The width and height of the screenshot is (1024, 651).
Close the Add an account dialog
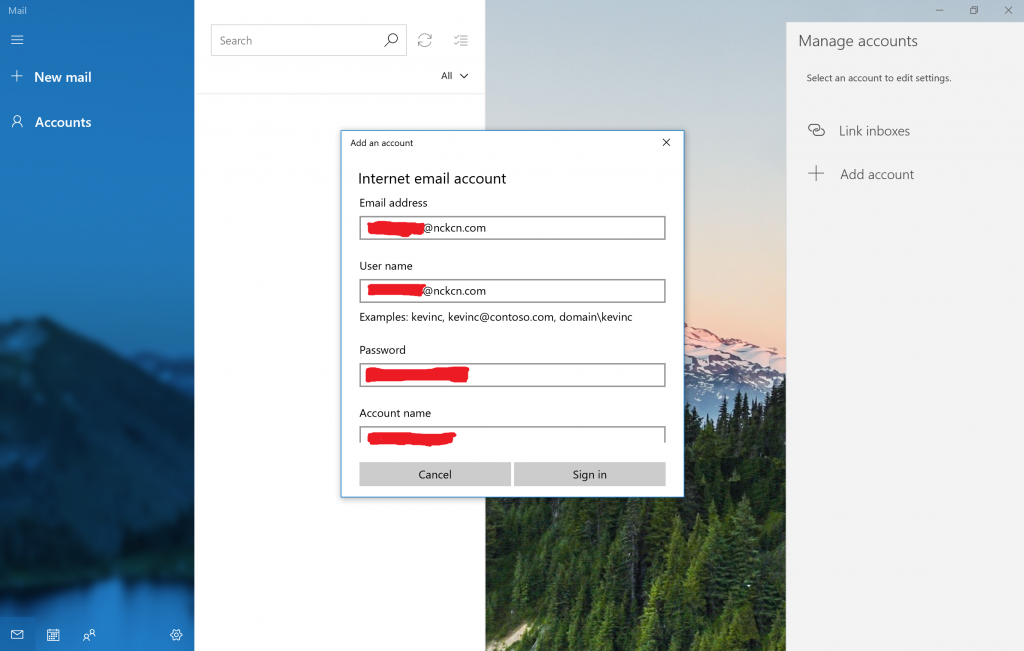pyautogui.click(x=666, y=142)
